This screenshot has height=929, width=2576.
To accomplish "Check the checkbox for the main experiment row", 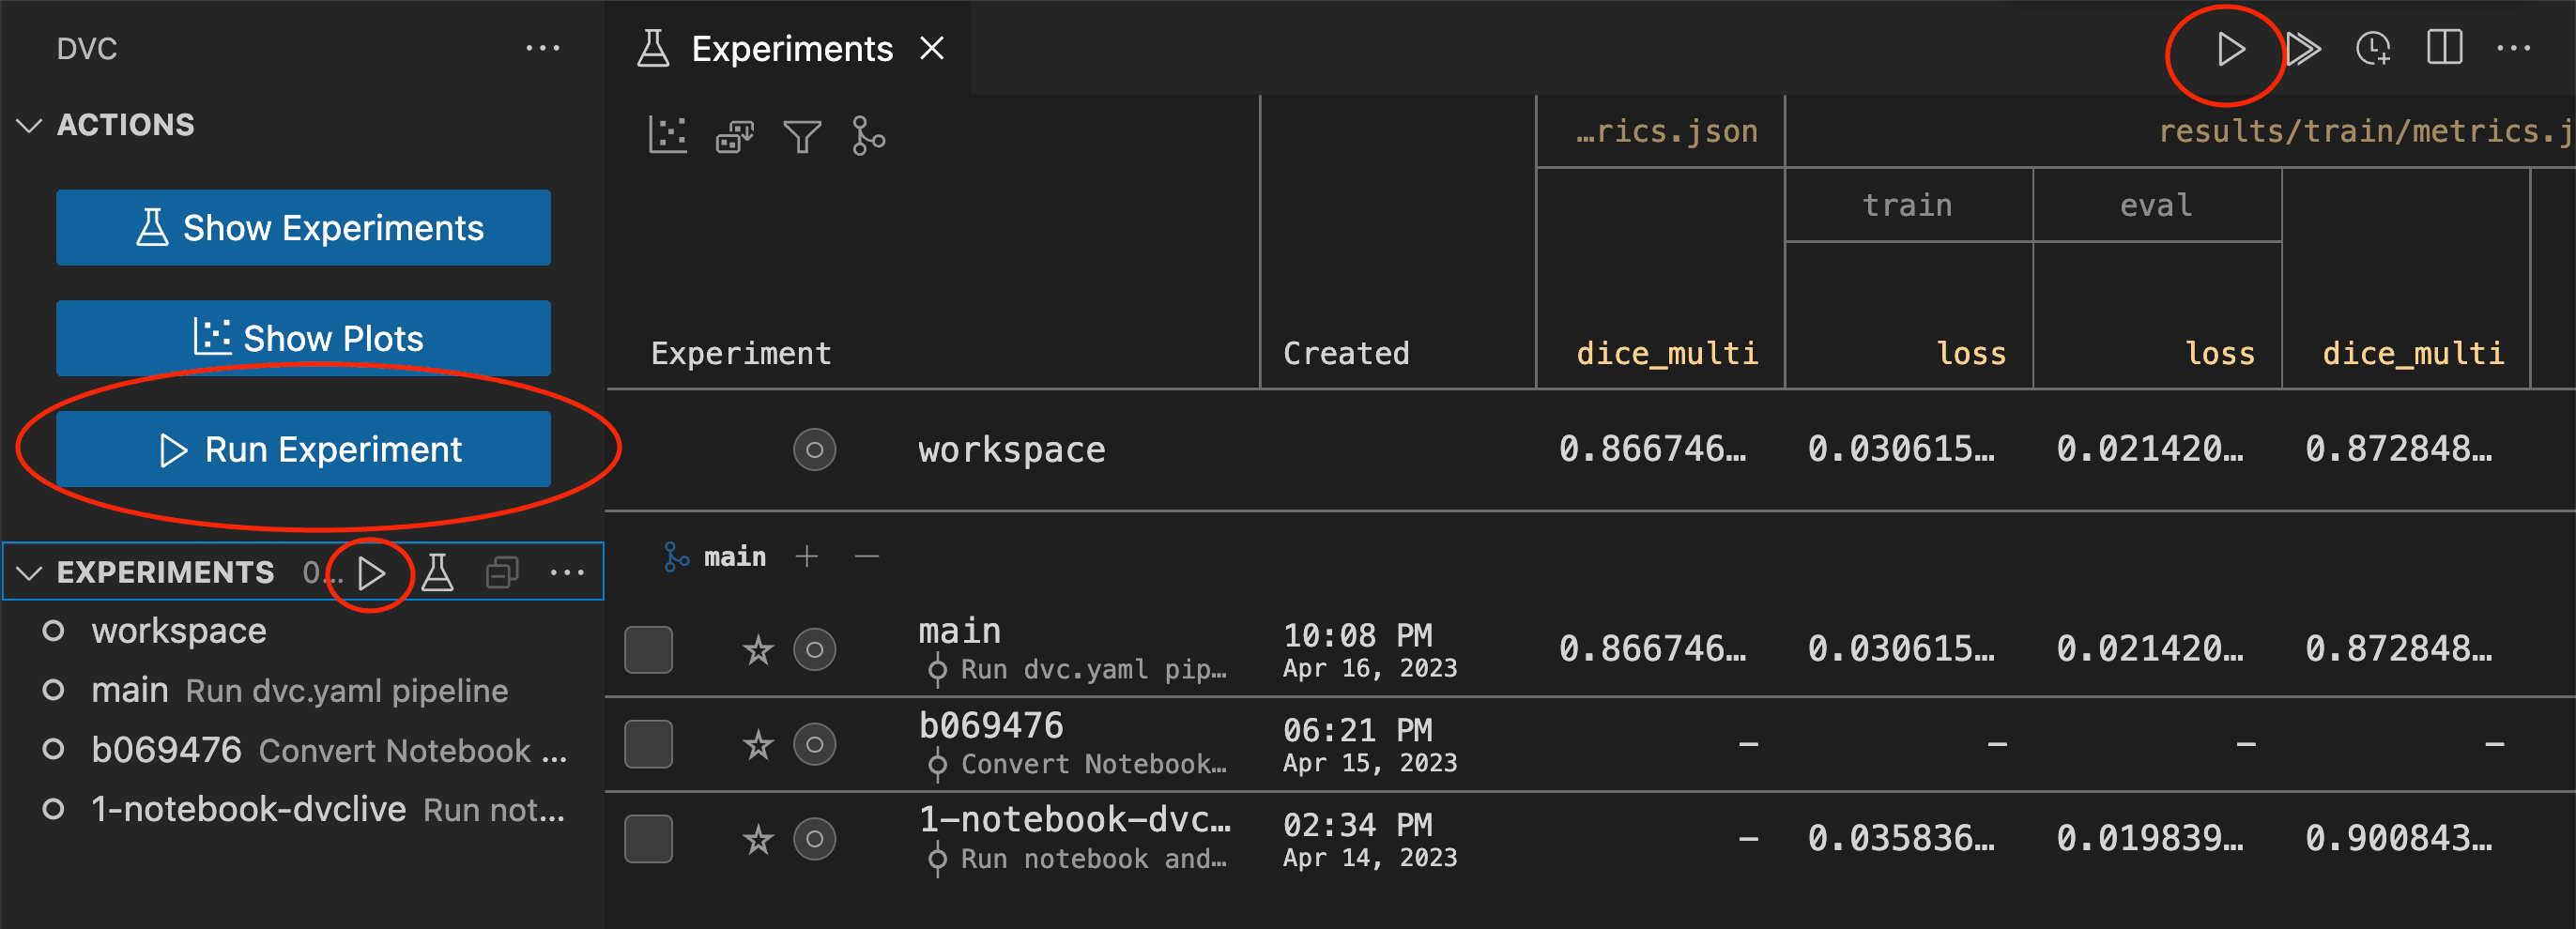I will pyautogui.click(x=648, y=650).
